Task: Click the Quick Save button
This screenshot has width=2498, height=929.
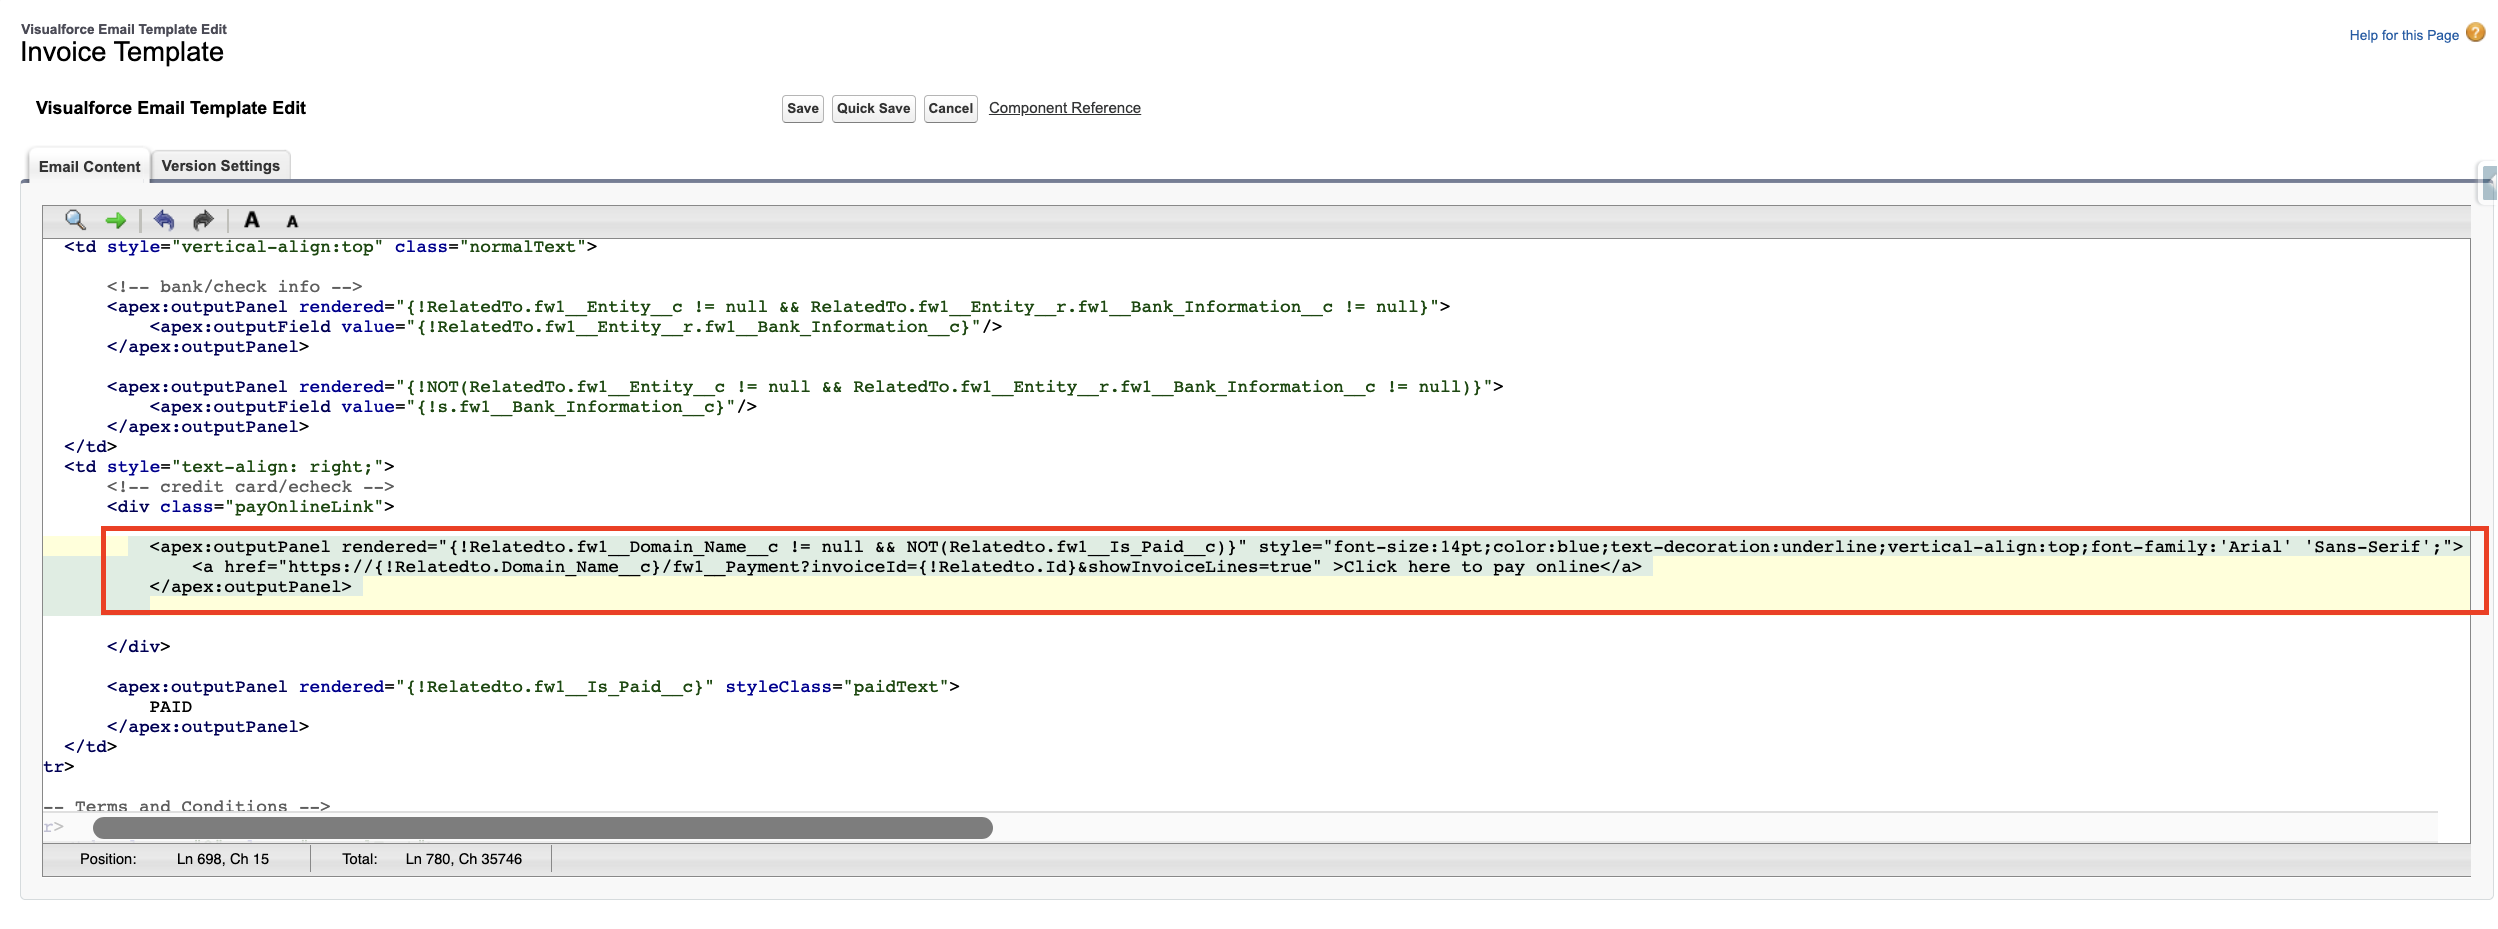Action: (x=874, y=108)
